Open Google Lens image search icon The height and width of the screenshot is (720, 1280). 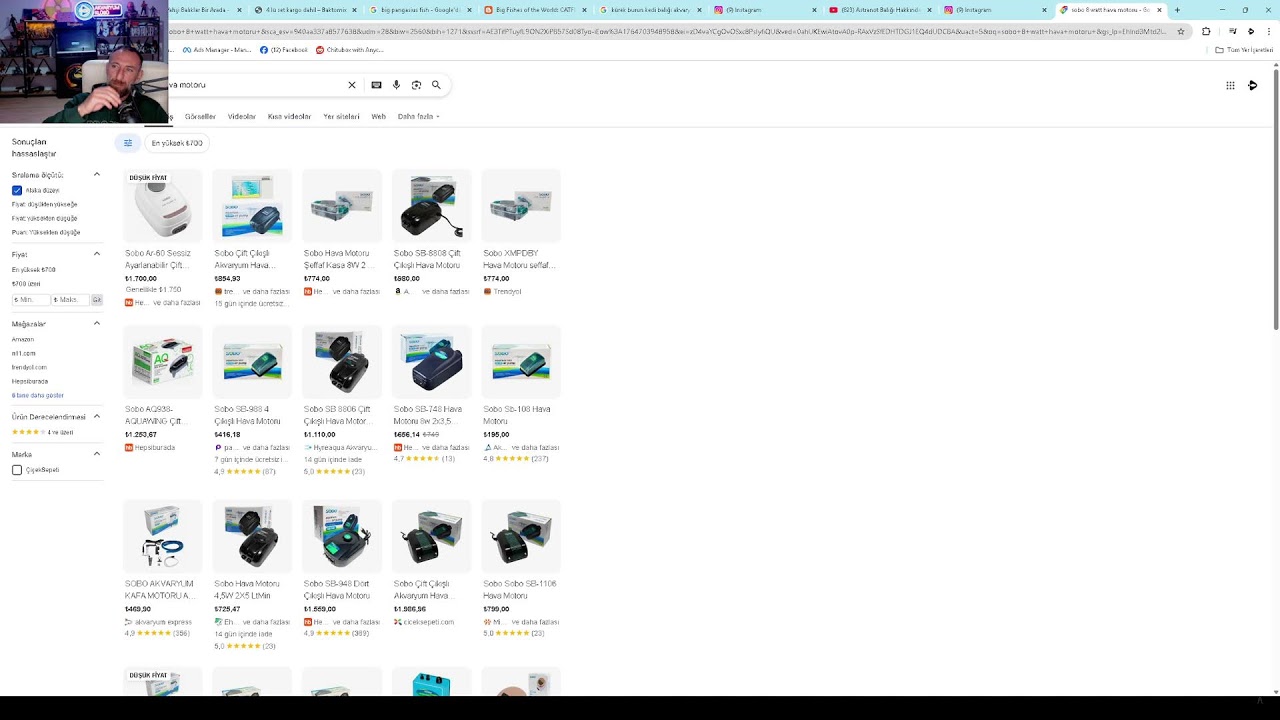pyautogui.click(x=416, y=85)
